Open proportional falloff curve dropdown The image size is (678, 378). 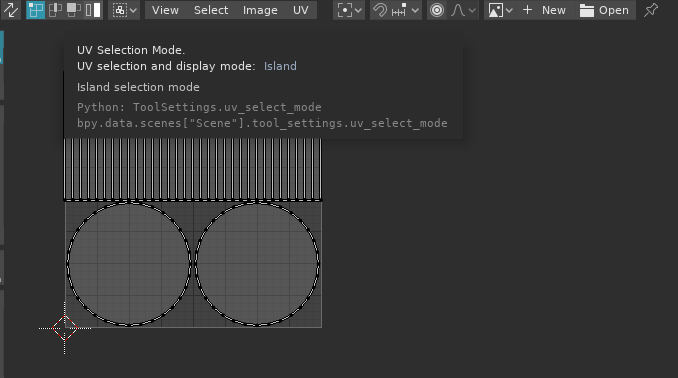[463, 10]
